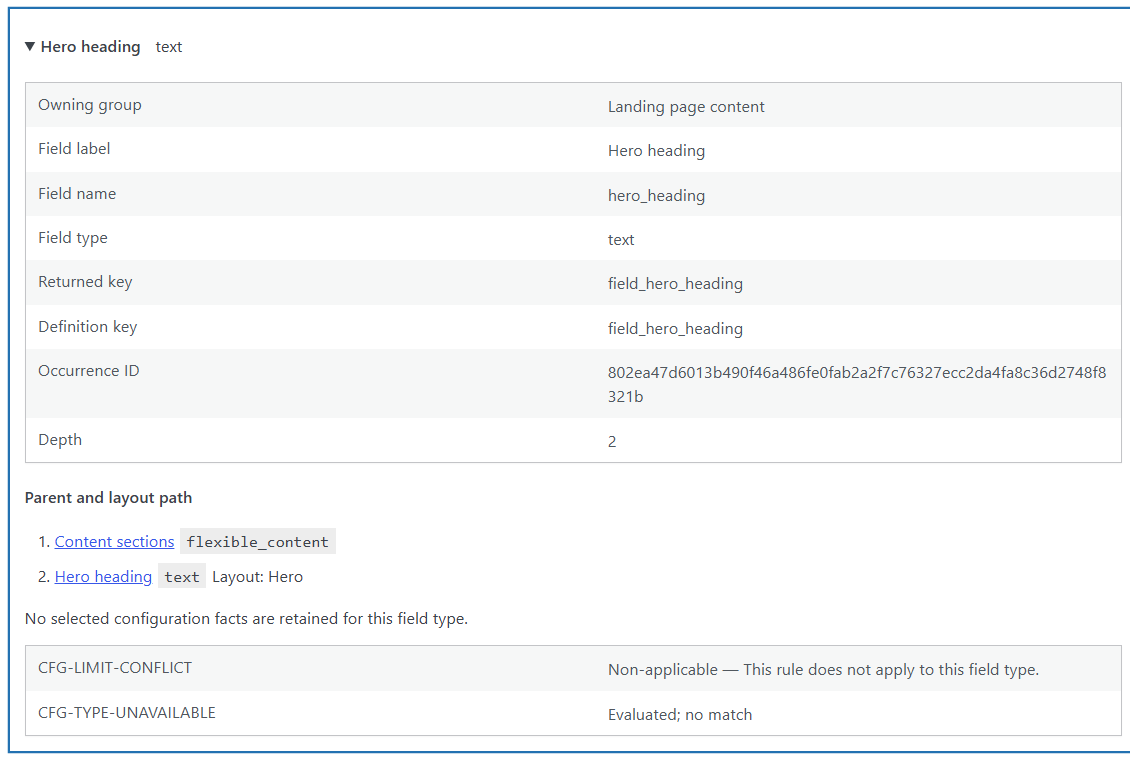Click the 'Hero heading' field label value
This screenshot has height=760, width=1130.
(657, 151)
